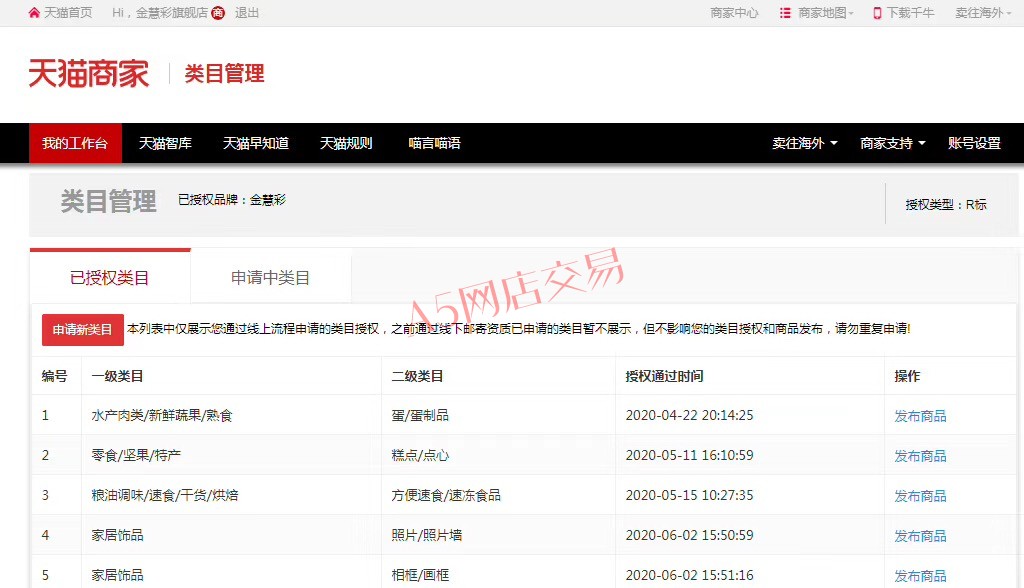1024x588 pixels.
Task: Expand the 商家地图 dropdown
Action: point(825,13)
